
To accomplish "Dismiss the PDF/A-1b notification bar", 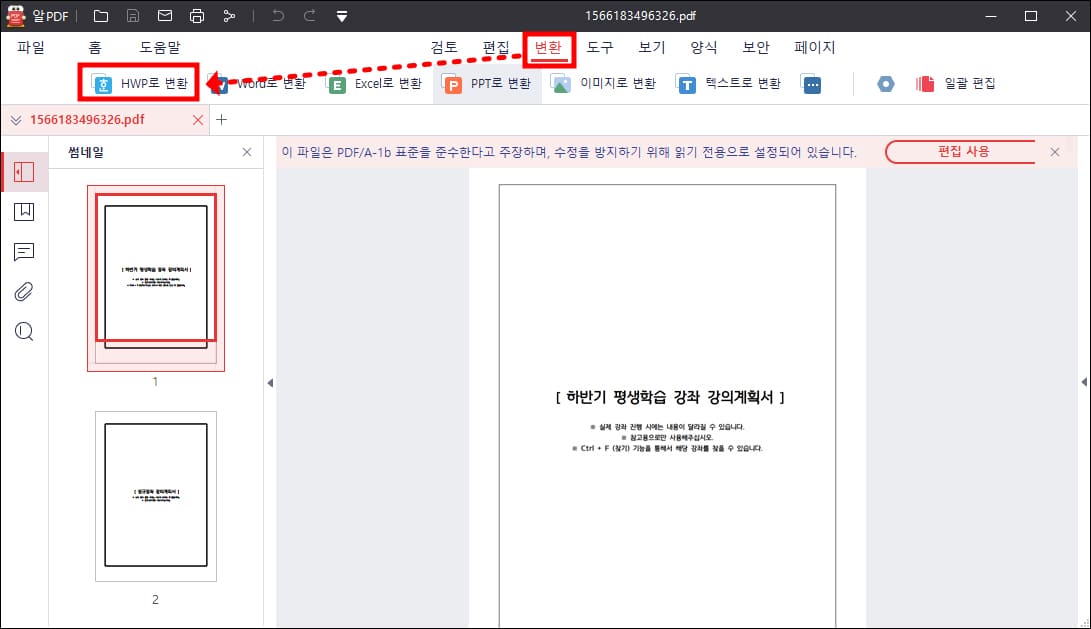I will [x=1055, y=152].
